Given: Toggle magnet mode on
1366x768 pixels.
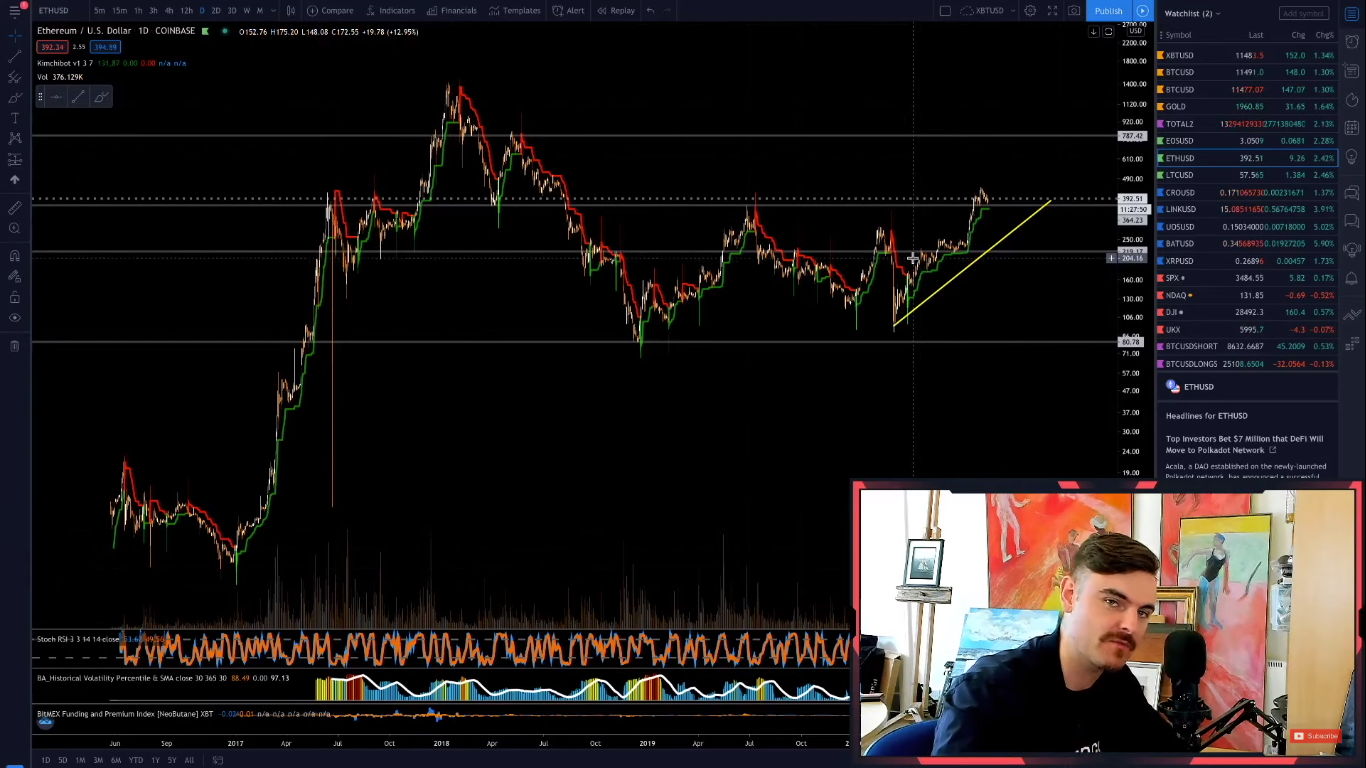Looking at the screenshot, I should pos(14,256).
